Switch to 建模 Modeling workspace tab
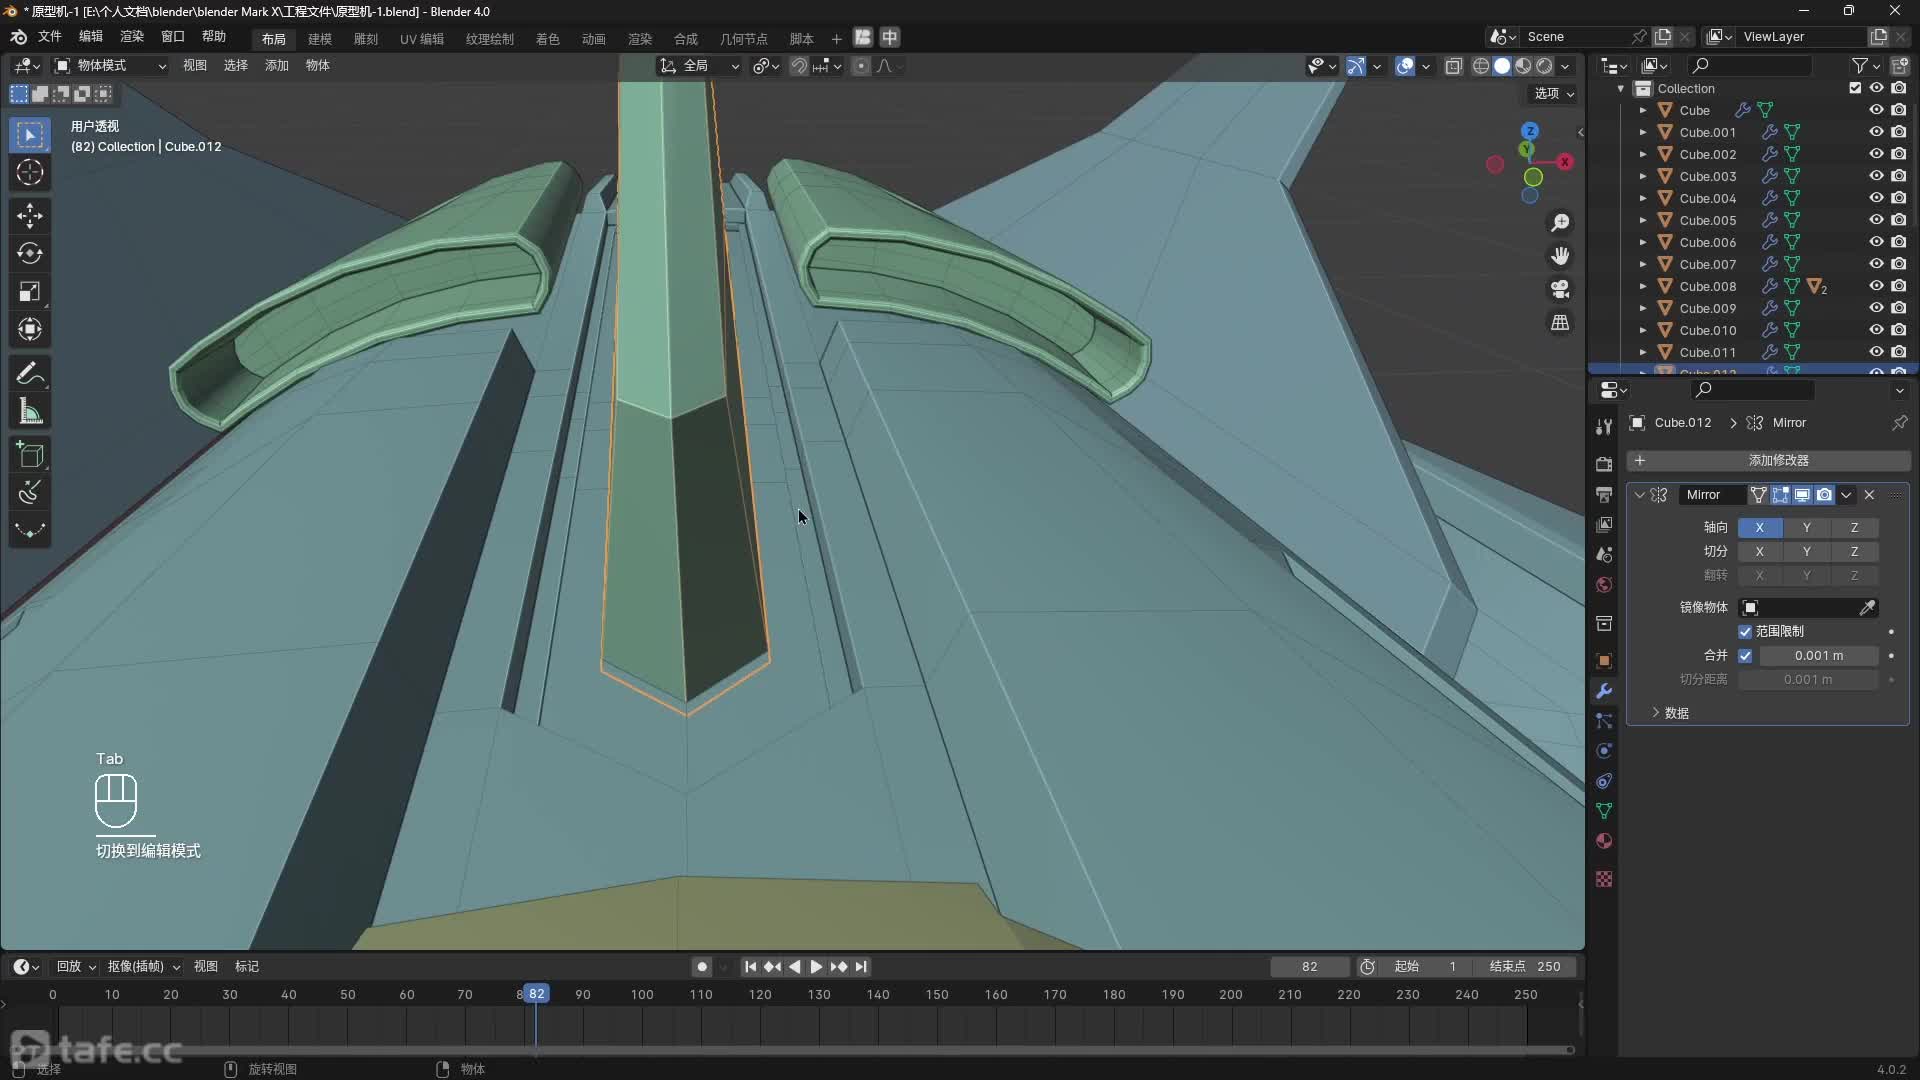 coord(320,39)
